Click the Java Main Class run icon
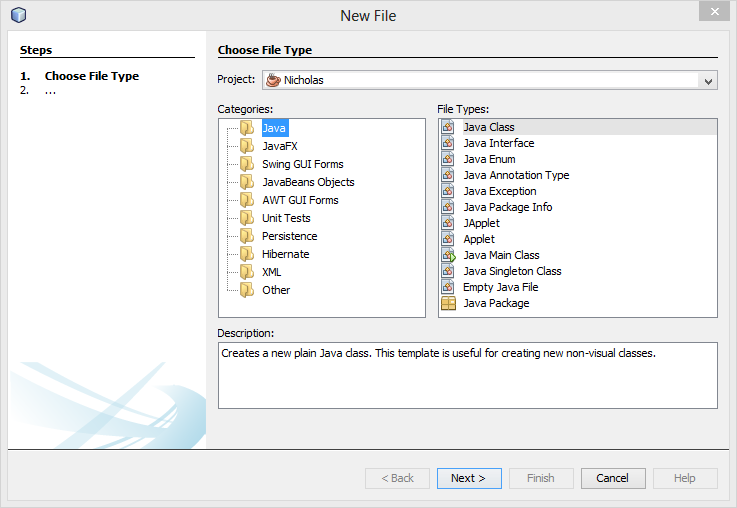Screen dimensions: 737x508 pyautogui.click(x=449, y=255)
